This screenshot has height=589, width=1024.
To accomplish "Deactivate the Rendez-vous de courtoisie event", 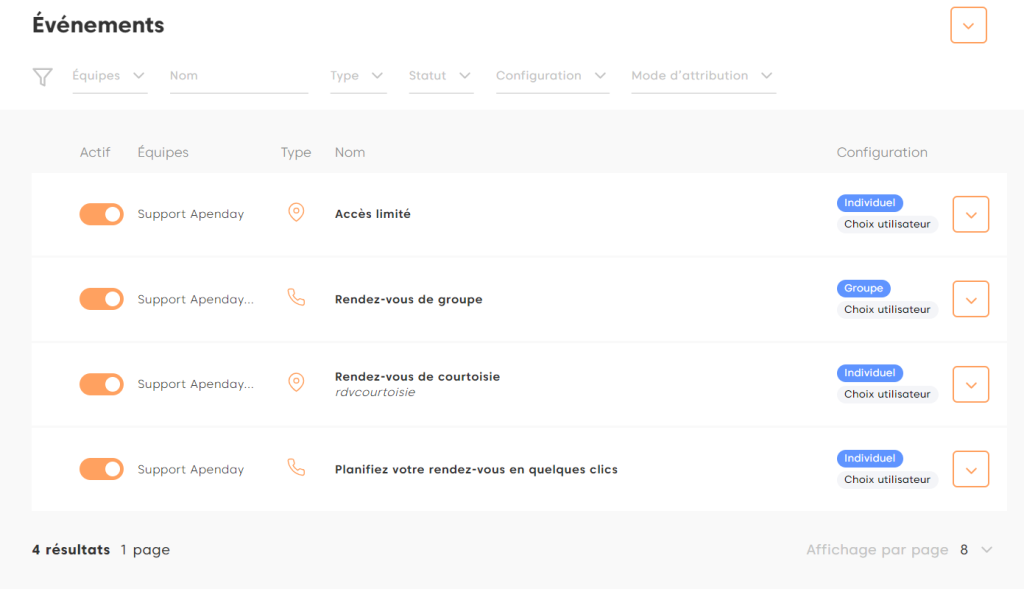I will [101, 384].
